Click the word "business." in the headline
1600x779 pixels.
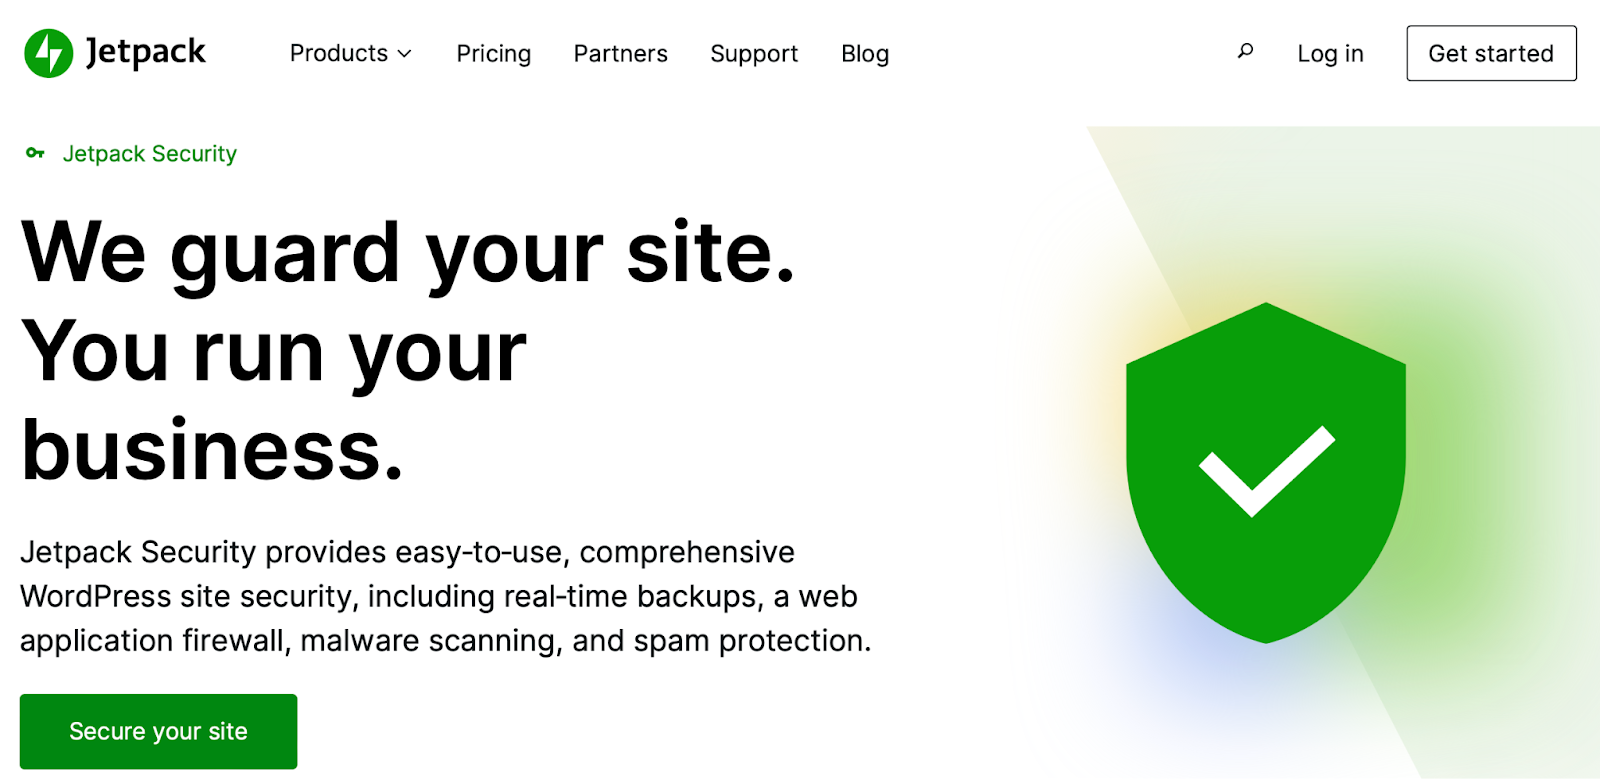212,450
